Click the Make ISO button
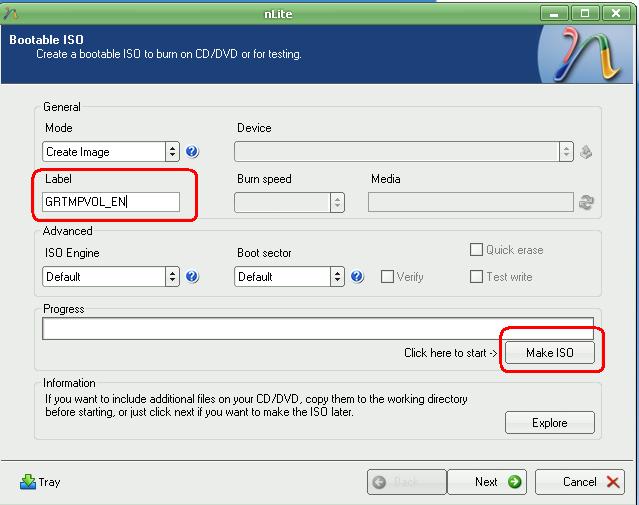 [550, 353]
